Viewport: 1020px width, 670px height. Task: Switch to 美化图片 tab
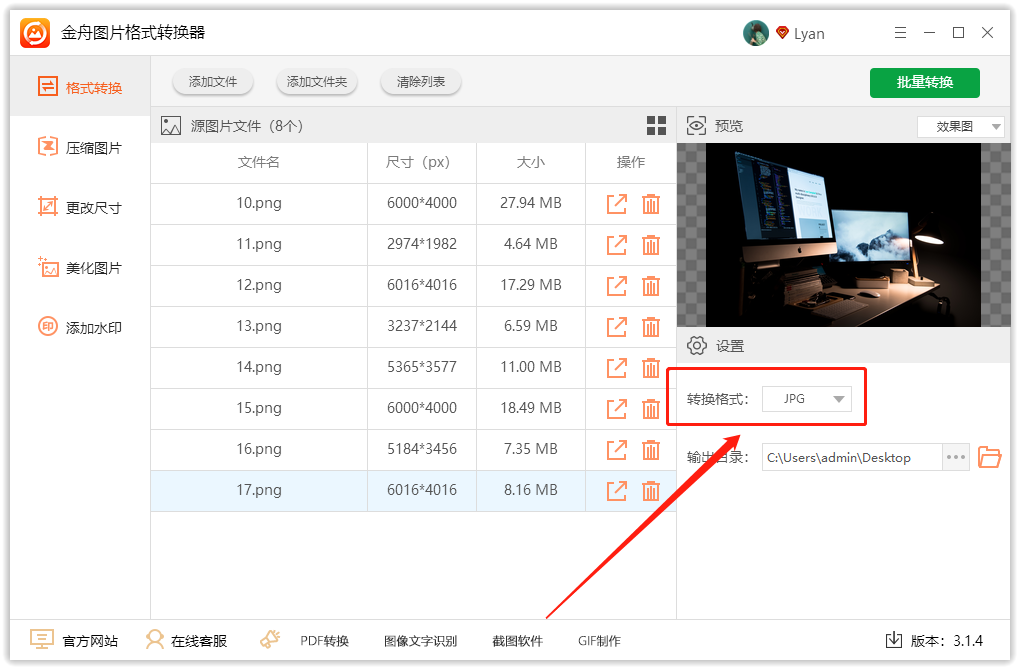[x=80, y=267]
